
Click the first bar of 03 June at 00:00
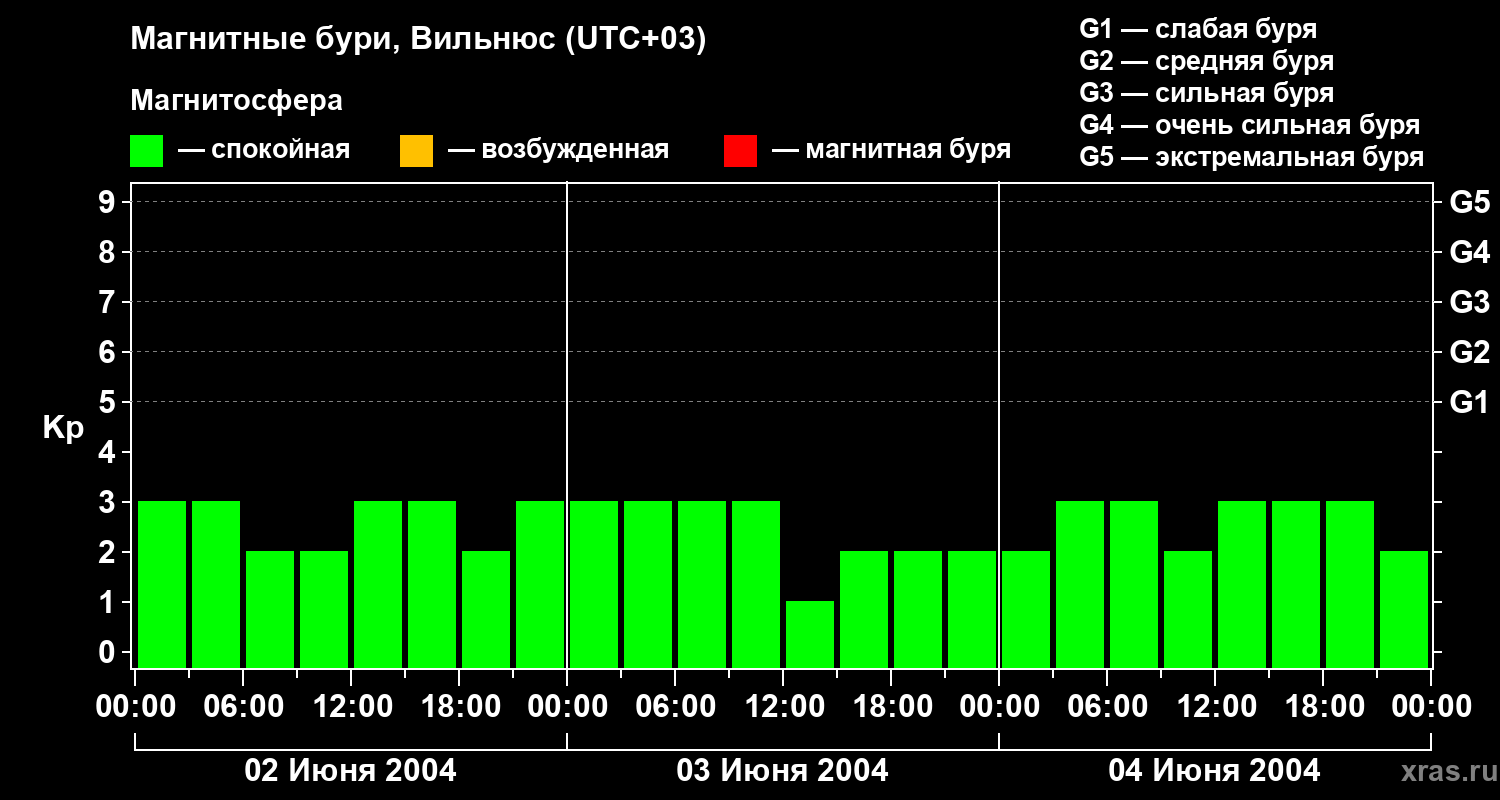click(x=594, y=584)
